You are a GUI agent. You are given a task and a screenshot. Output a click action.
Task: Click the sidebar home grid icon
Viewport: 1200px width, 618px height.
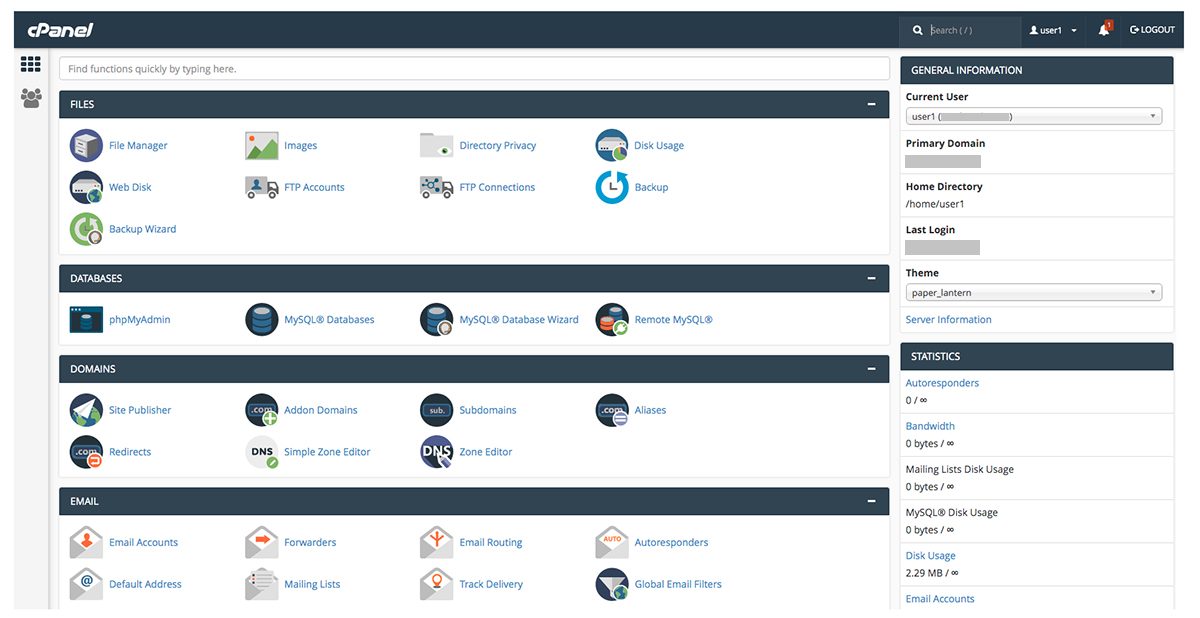point(31,64)
